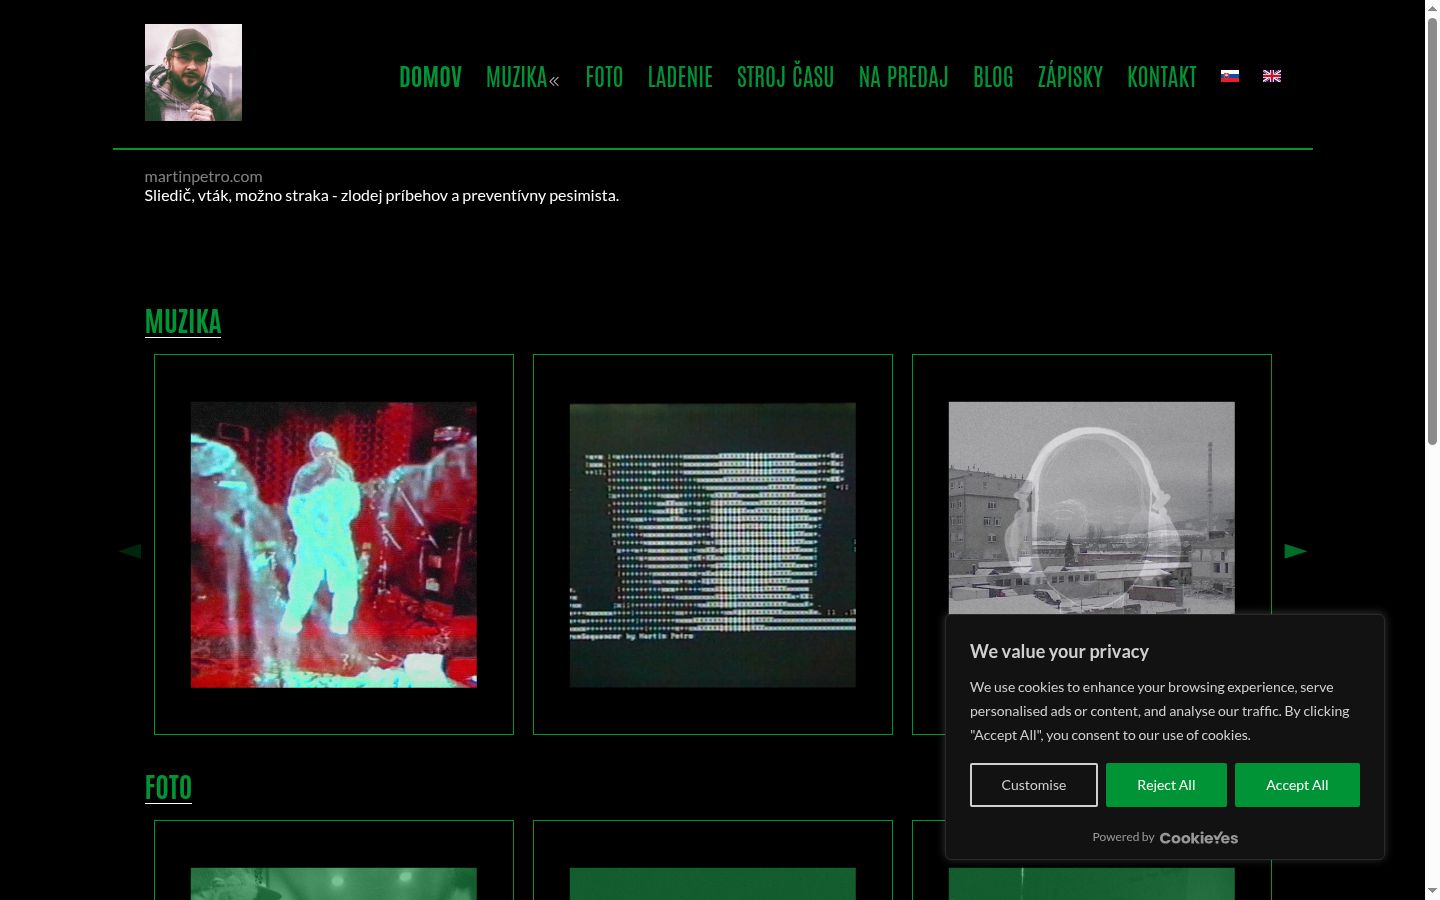This screenshot has height=900, width=1440.
Task: Open the red stage performer thumbnail
Action: click(x=334, y=545)
